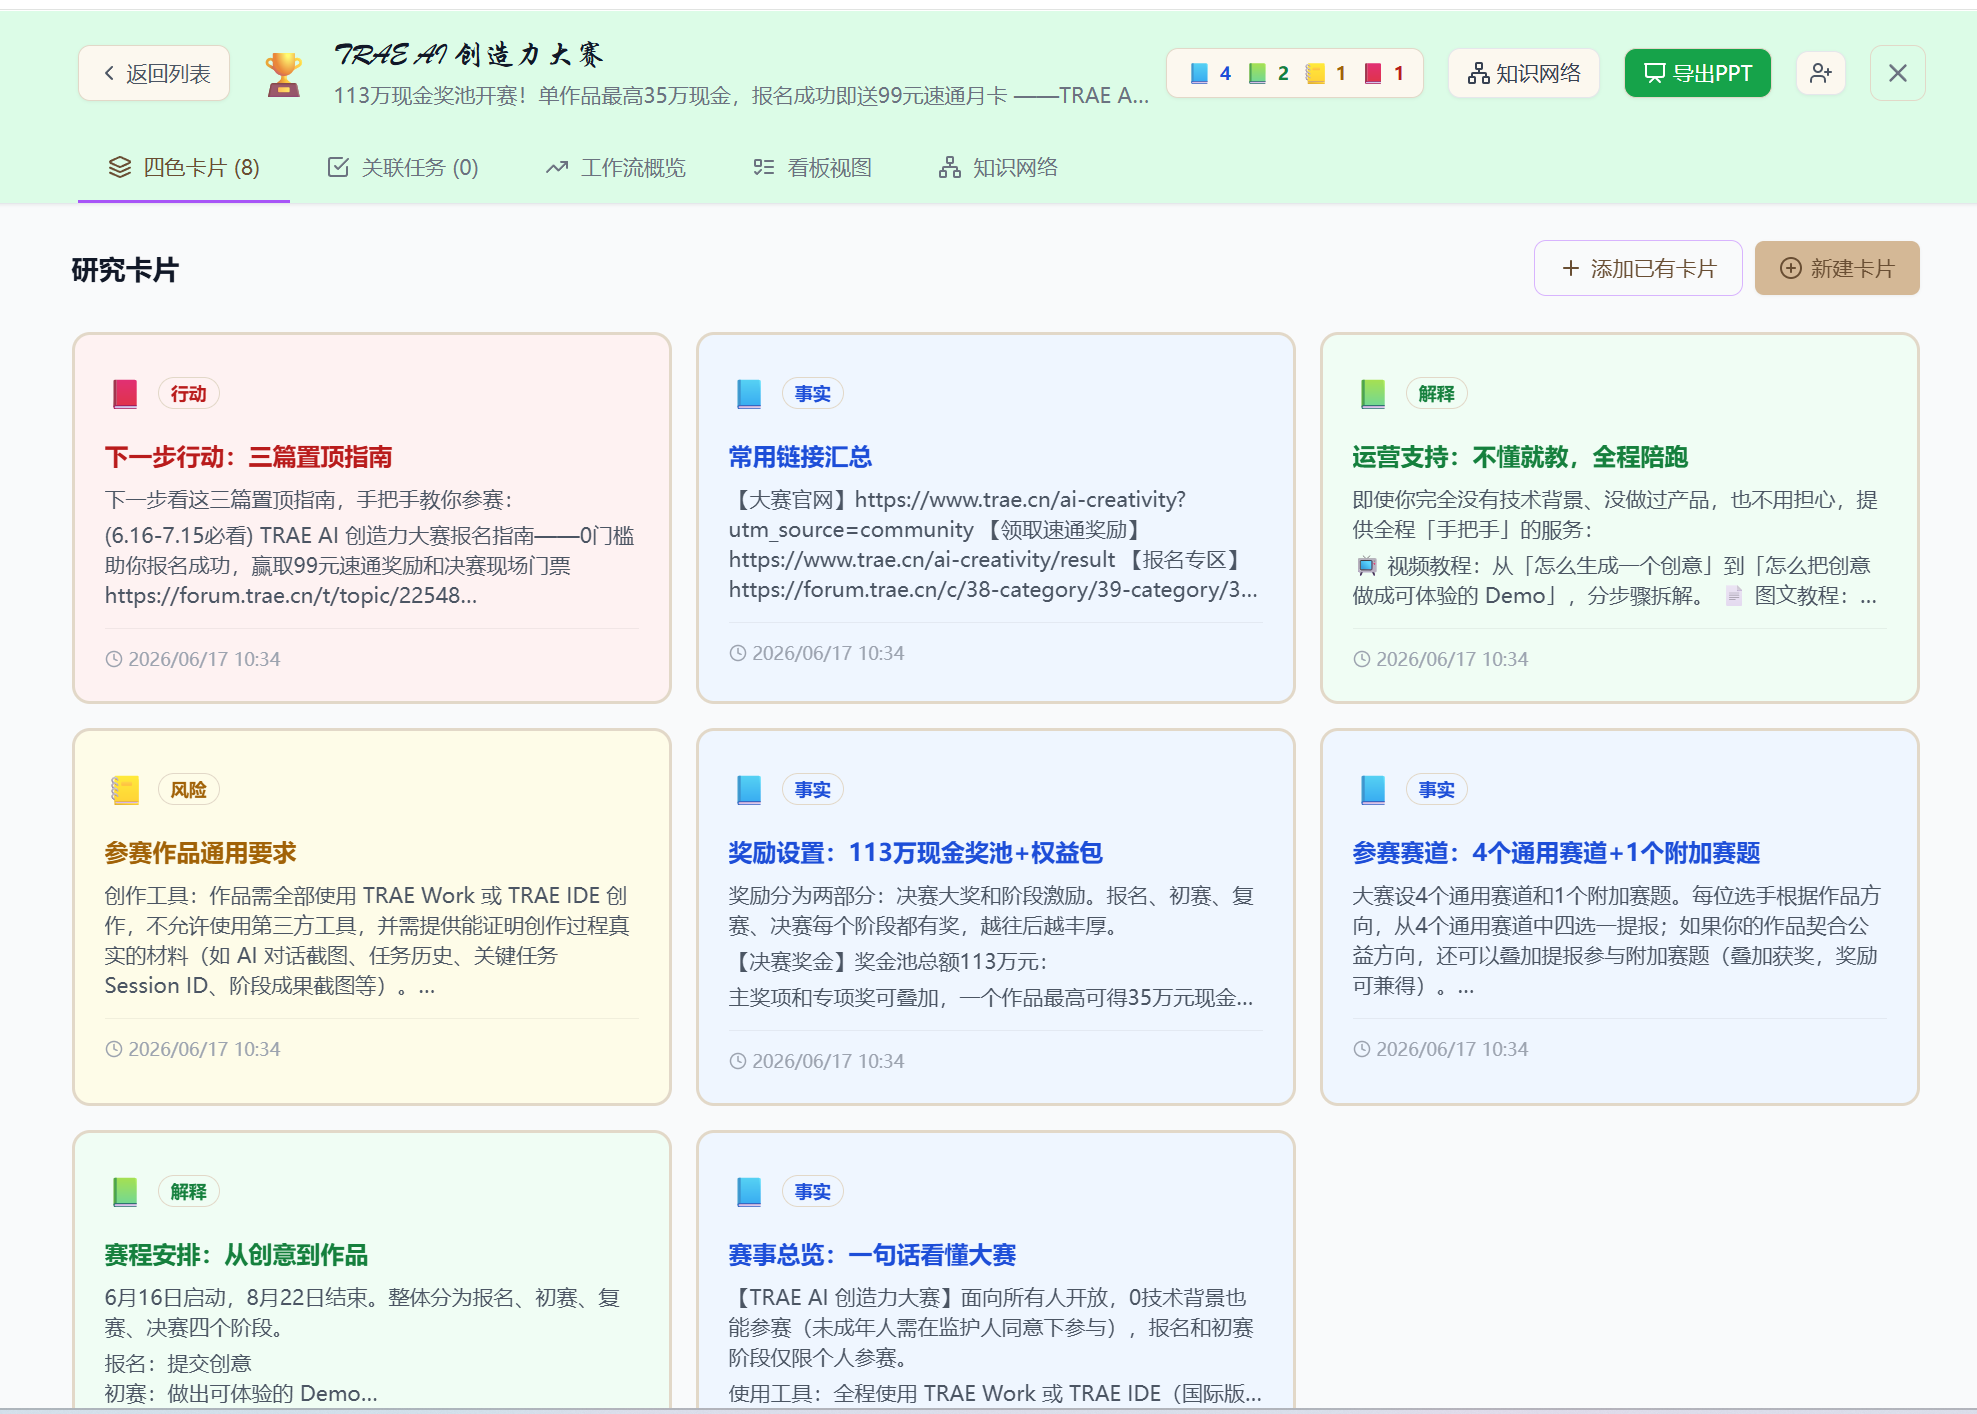Open the 看板视图 tab
Image resolution: width=1977 pixels, height=1414 pixels.
coord(812,167)
